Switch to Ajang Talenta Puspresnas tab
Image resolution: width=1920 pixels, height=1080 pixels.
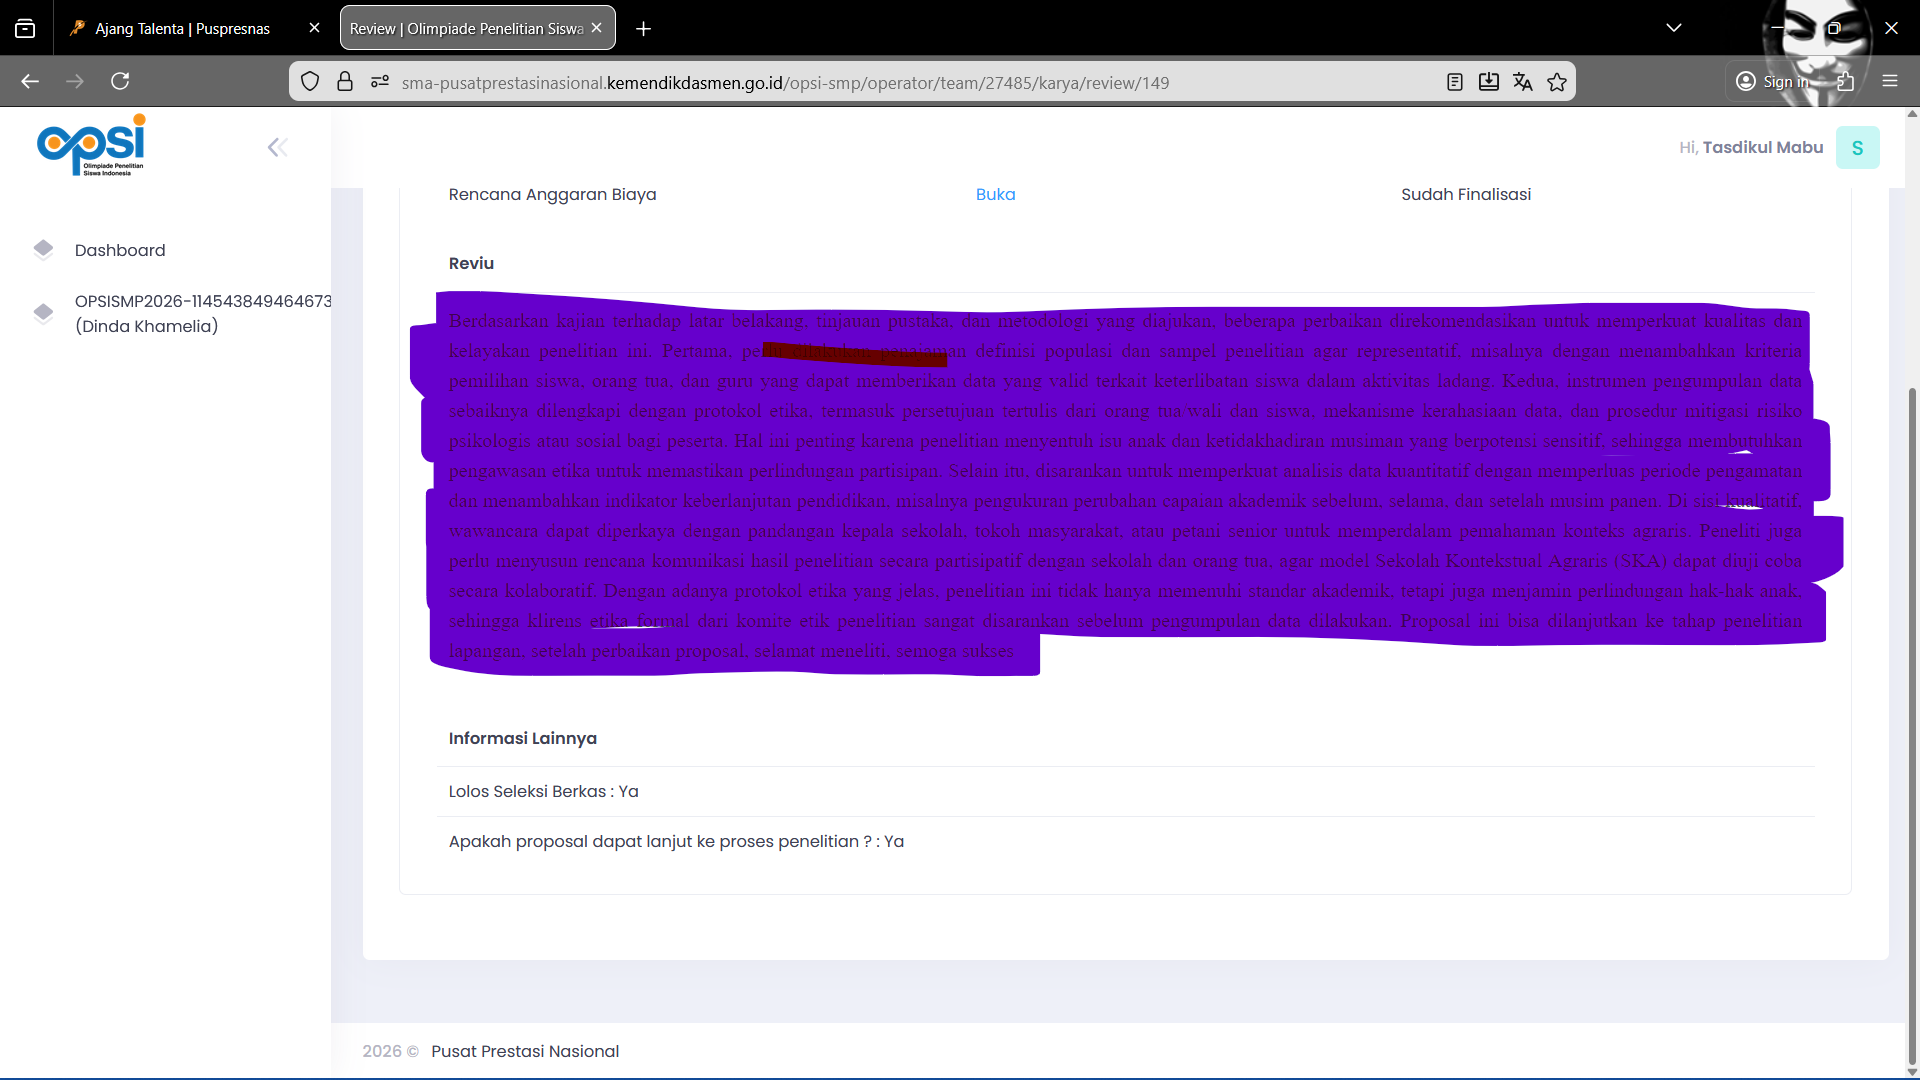point(183,28)
